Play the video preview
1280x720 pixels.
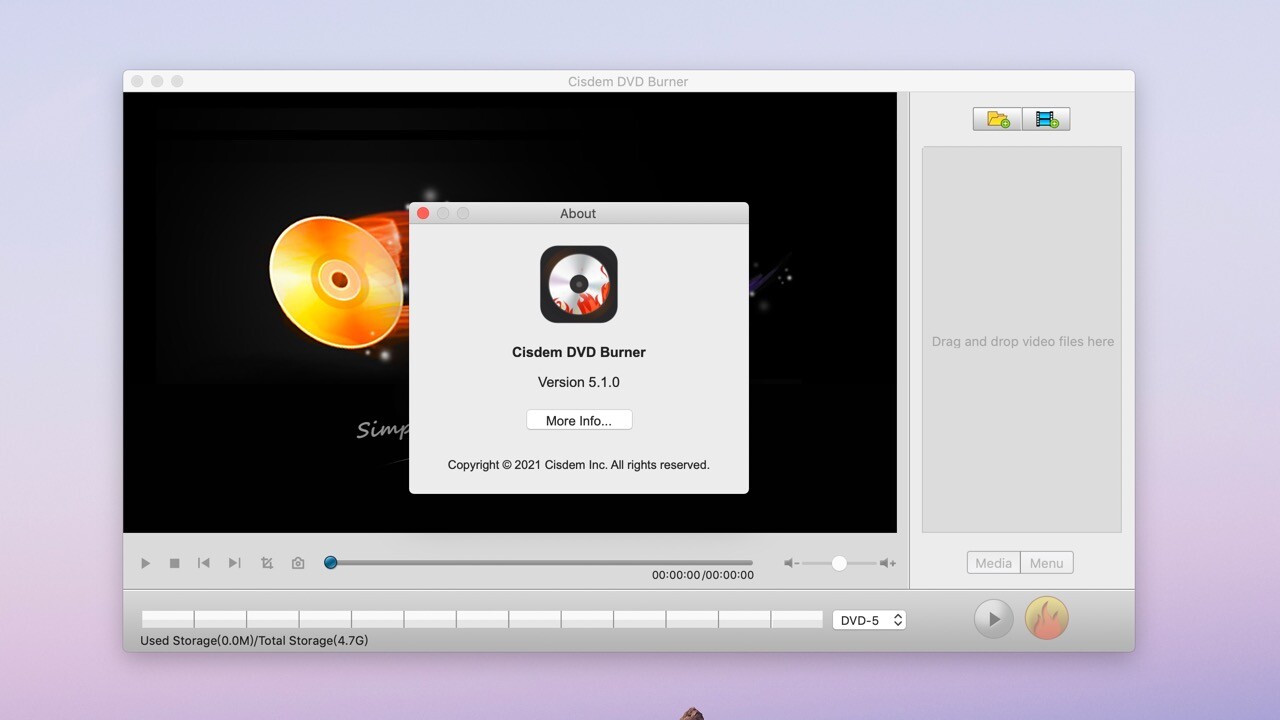click(145, 563)
